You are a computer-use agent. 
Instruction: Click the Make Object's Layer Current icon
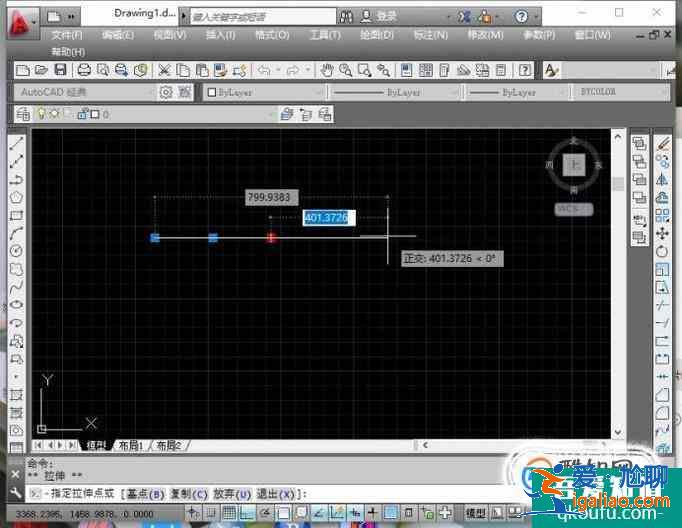coord(287,114)
